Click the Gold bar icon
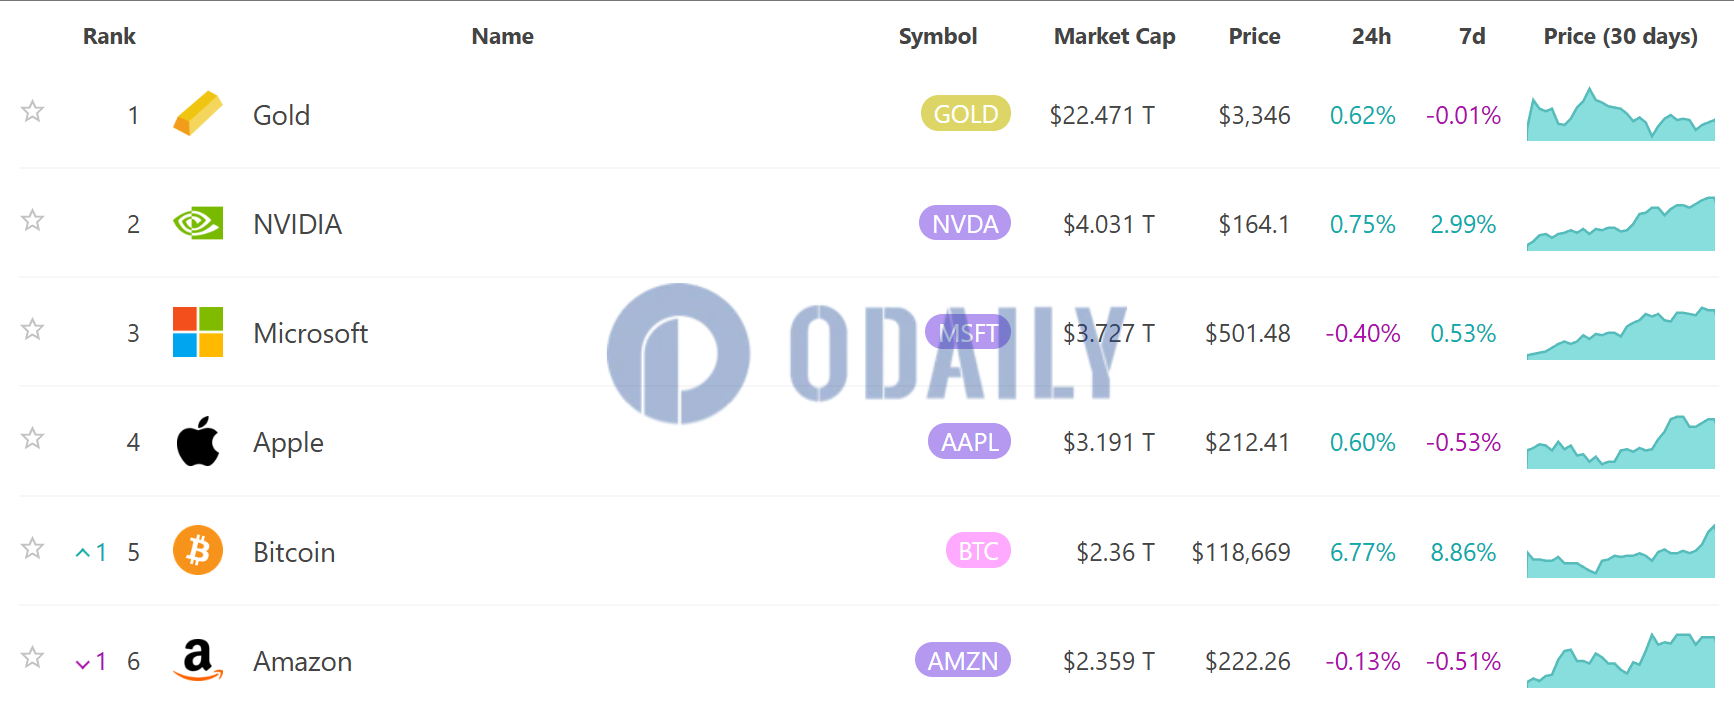The height and width of the screenshot is (710, 1734). 198,113
